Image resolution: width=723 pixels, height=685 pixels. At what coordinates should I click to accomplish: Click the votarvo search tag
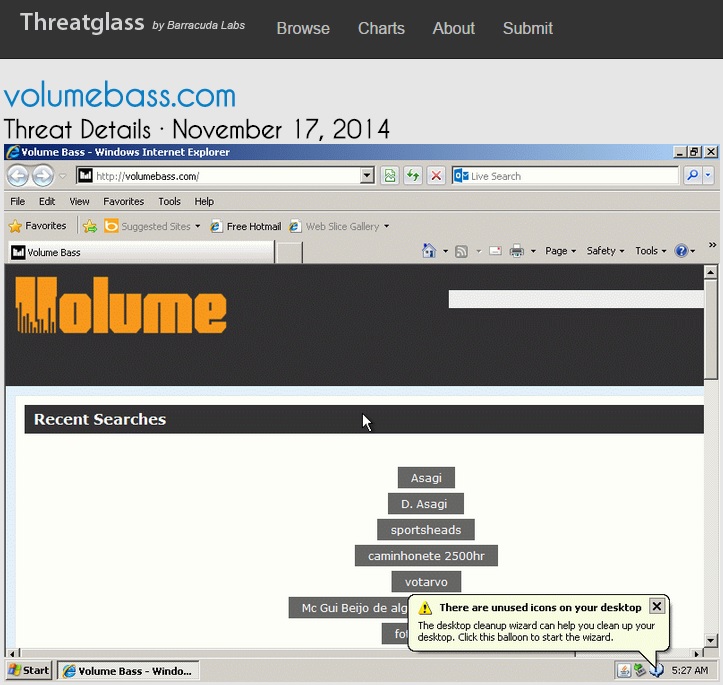[426, 581]
